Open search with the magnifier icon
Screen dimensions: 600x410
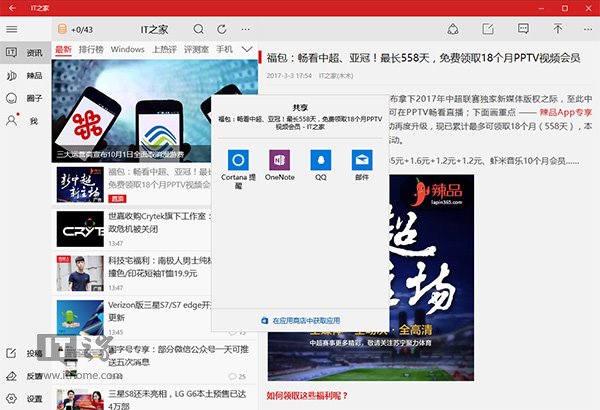198,29
